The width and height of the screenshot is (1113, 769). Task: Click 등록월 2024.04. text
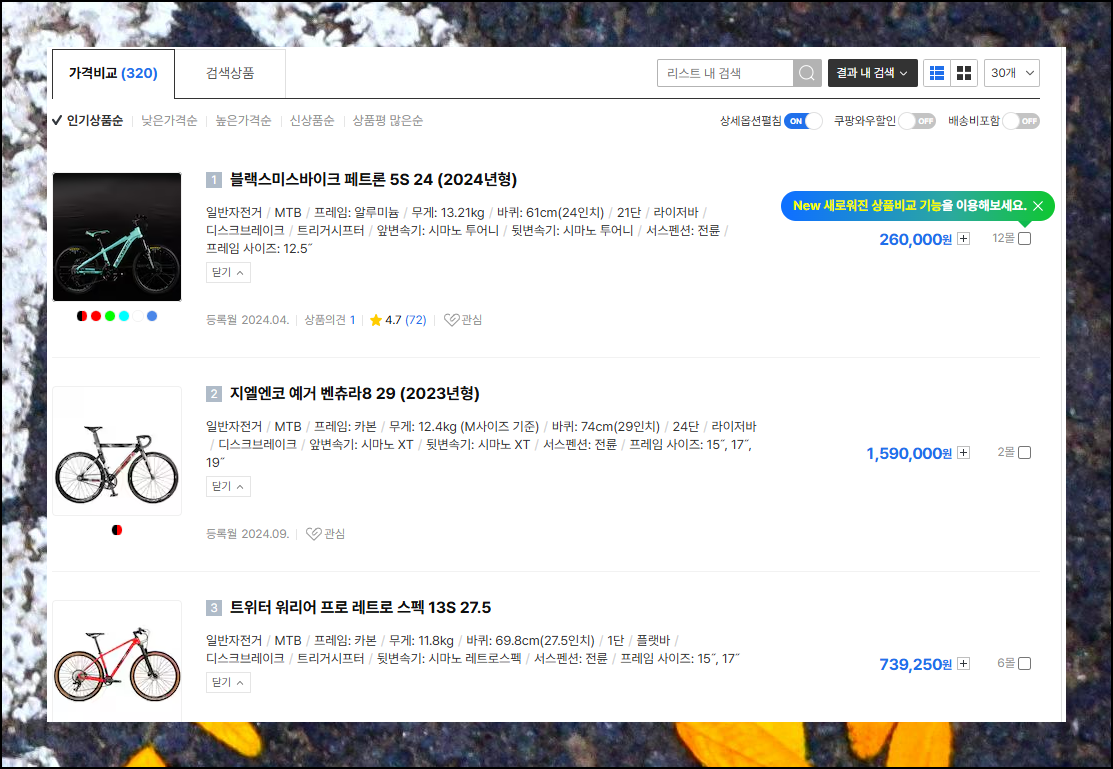coord(248,320)
